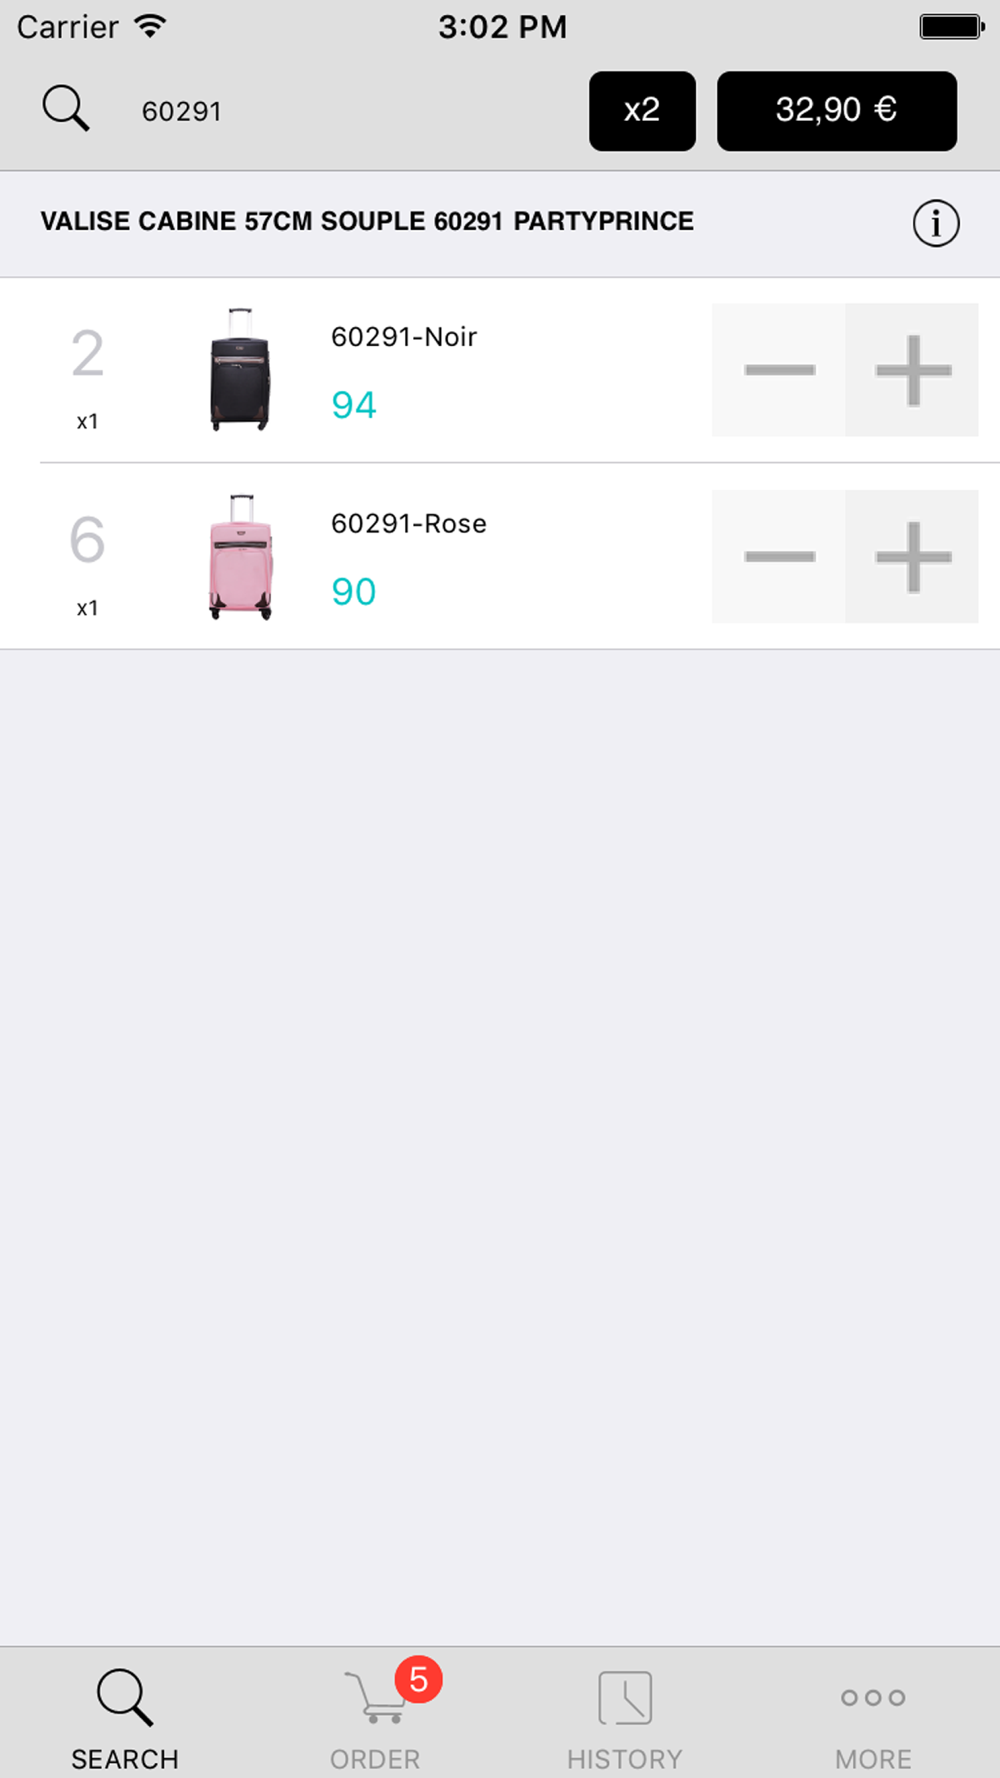Screen dimensions: 1000x1778
Task: View the black suitcase thumbnail
Action: tap(240, 369)
